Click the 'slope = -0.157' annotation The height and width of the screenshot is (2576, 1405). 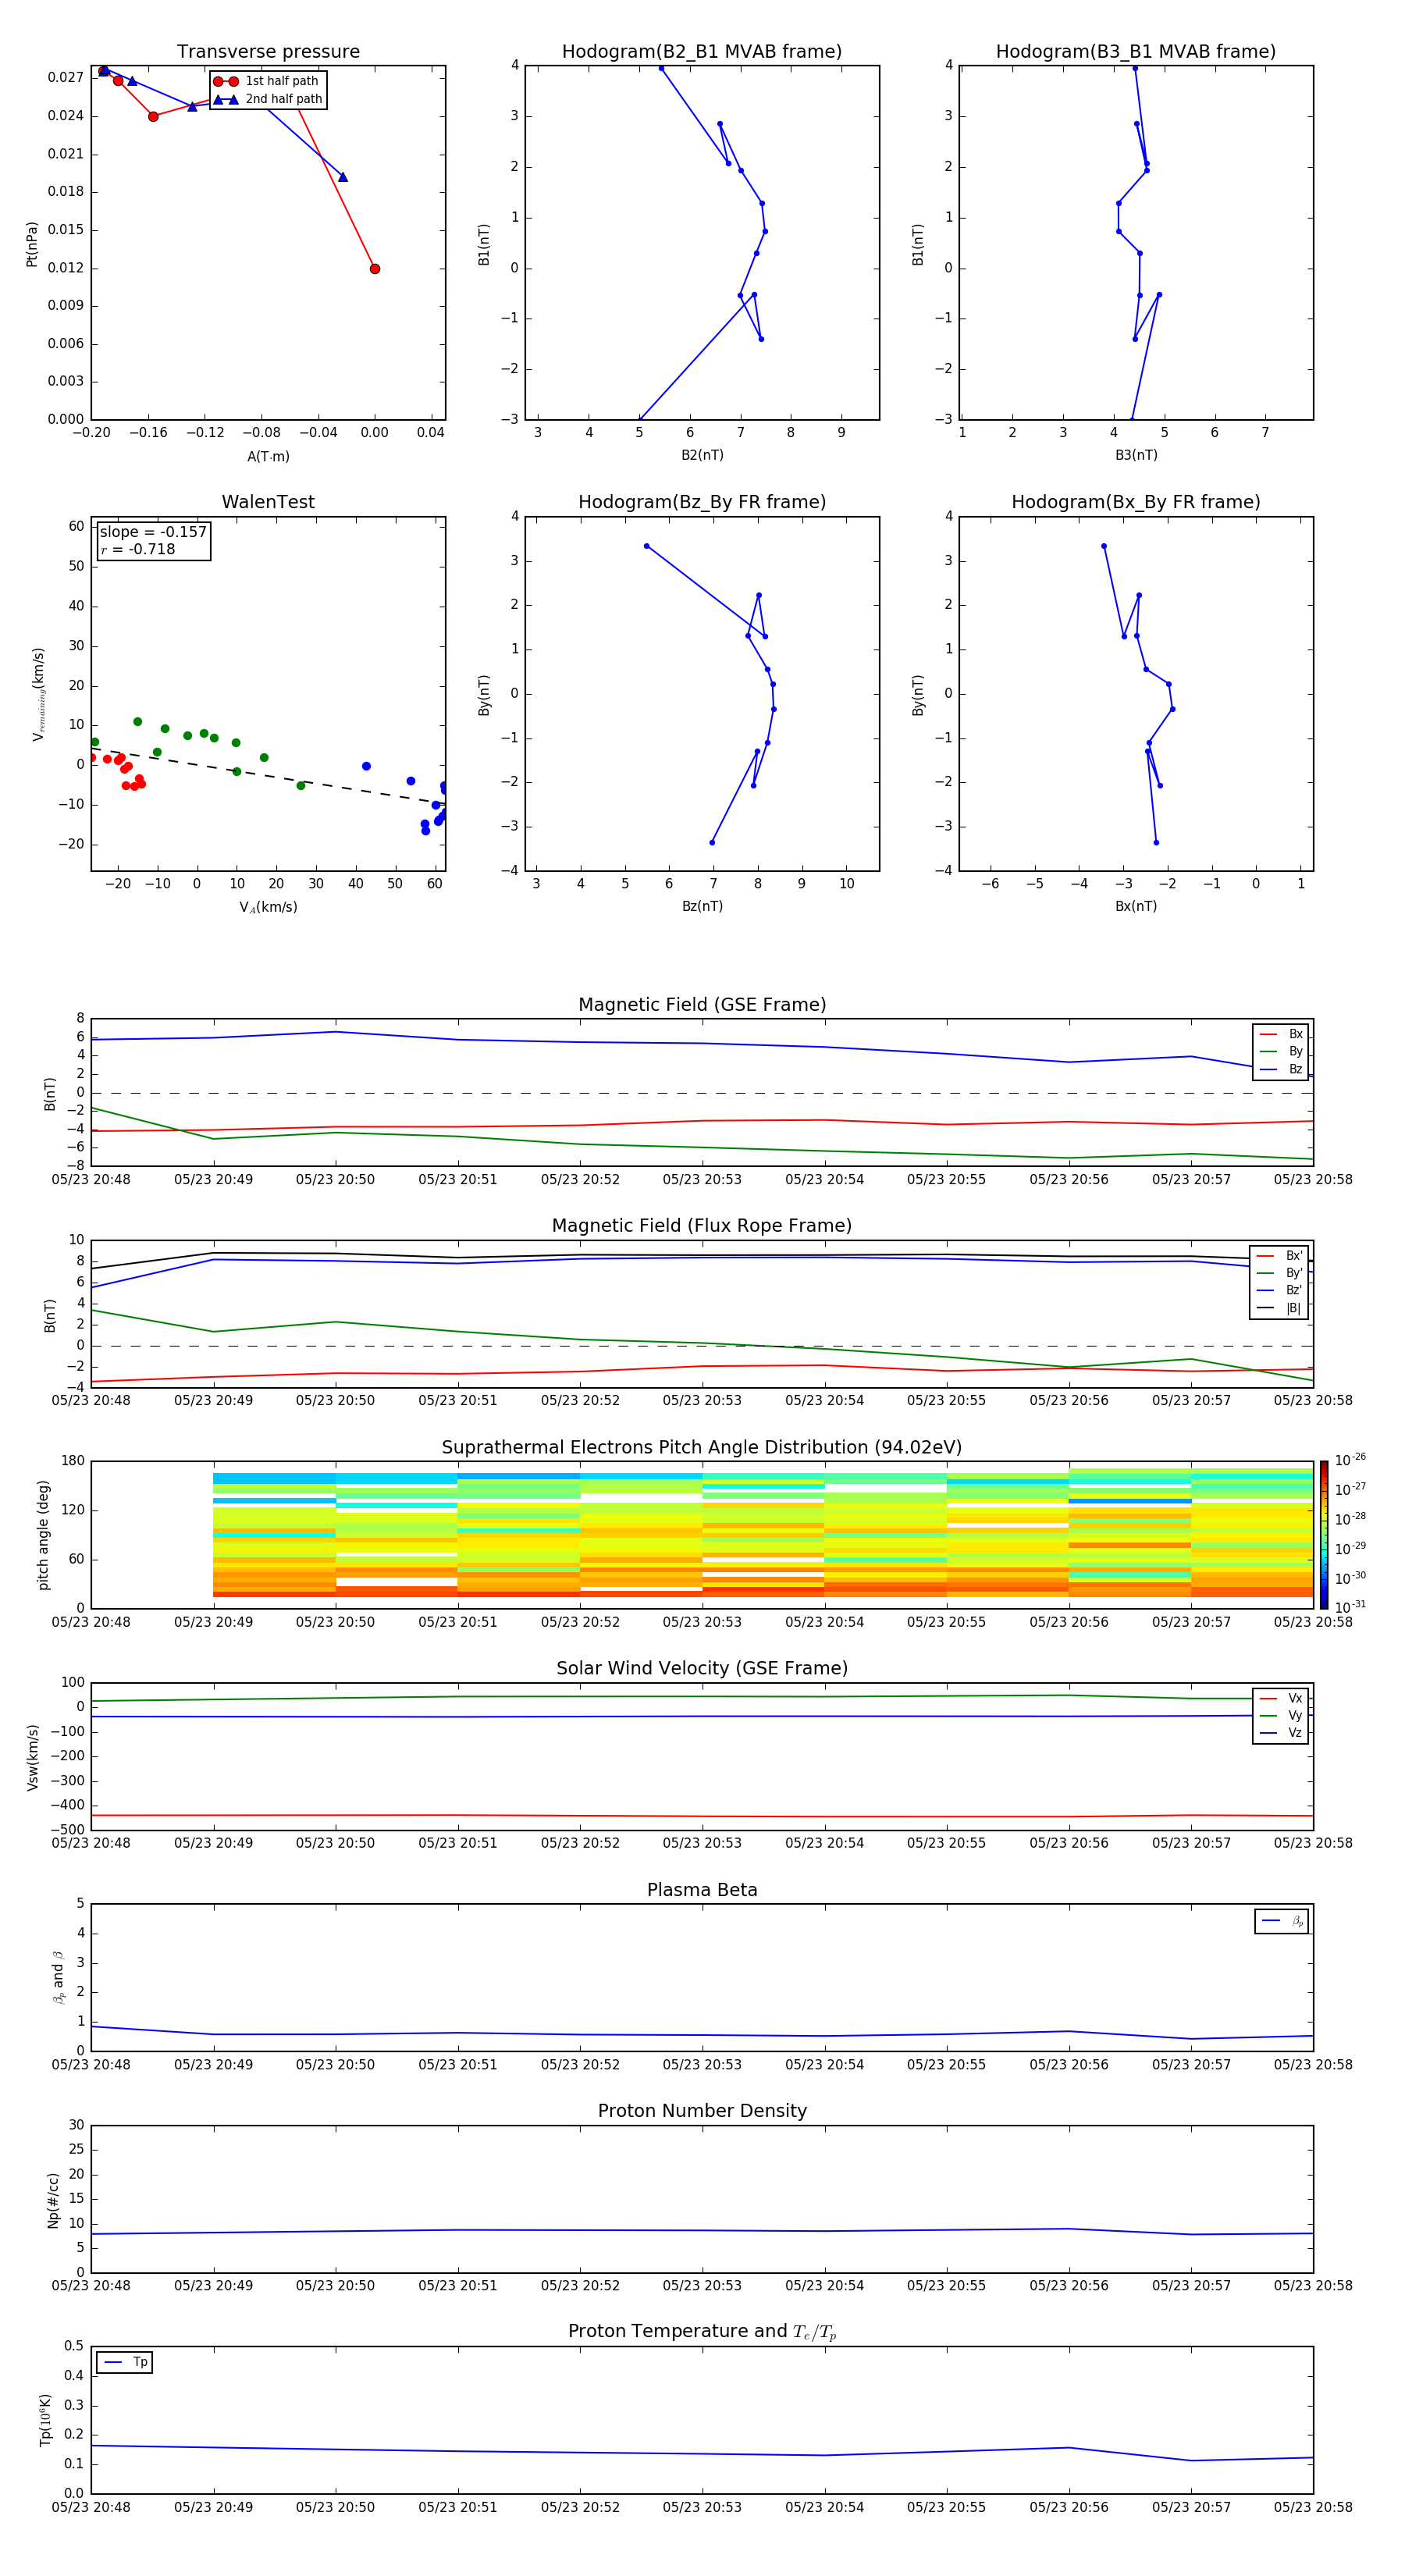153,532
